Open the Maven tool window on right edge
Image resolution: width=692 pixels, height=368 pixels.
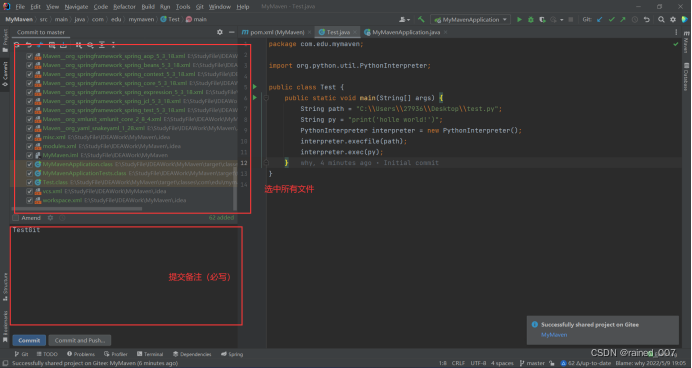[x=686, y=42]
